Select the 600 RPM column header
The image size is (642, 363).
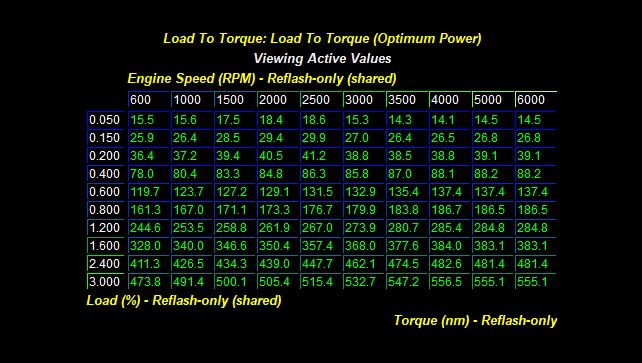149,99
